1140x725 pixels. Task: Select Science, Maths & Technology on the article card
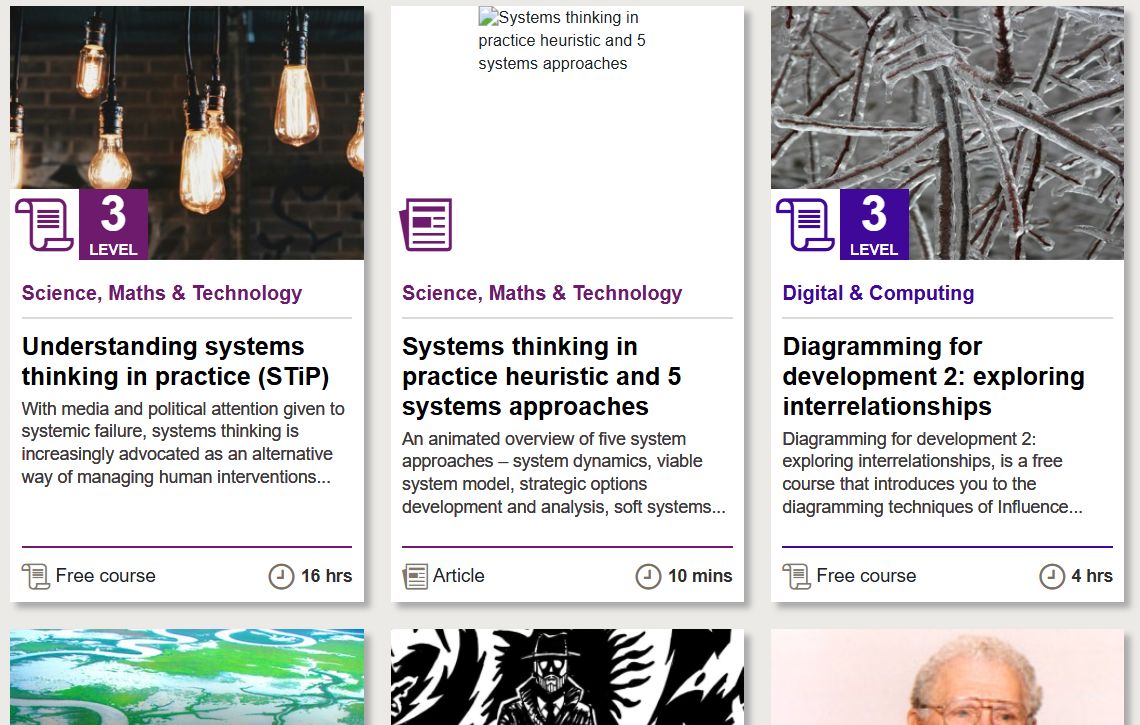click(542, 293)
